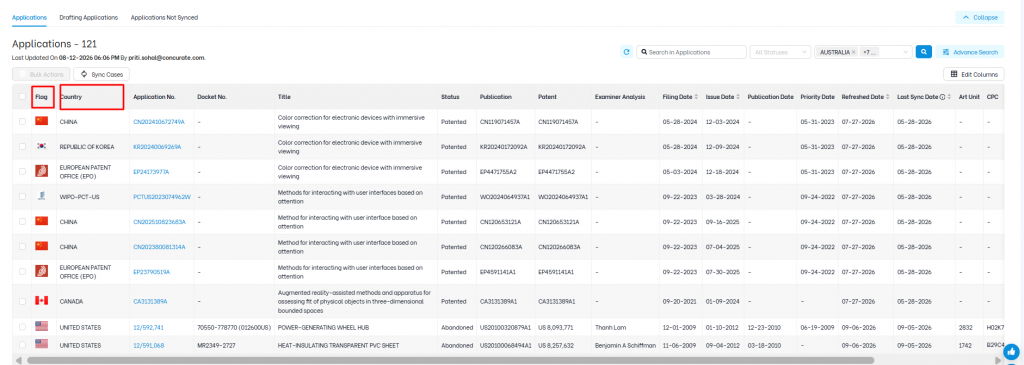The width and height of the screenshot is (1024, 365).
Task: Sort by Filing Date arrows
Action: coord(696,97)
